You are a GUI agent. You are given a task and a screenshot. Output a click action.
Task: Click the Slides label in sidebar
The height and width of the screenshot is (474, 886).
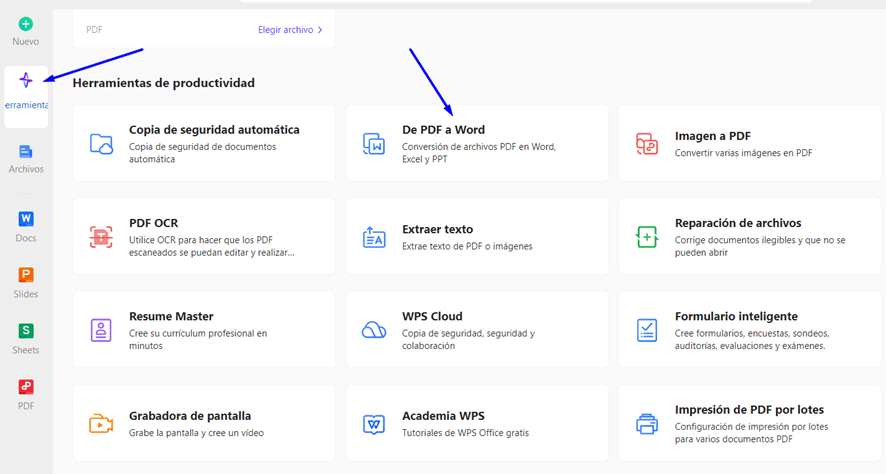click(26, 294)
